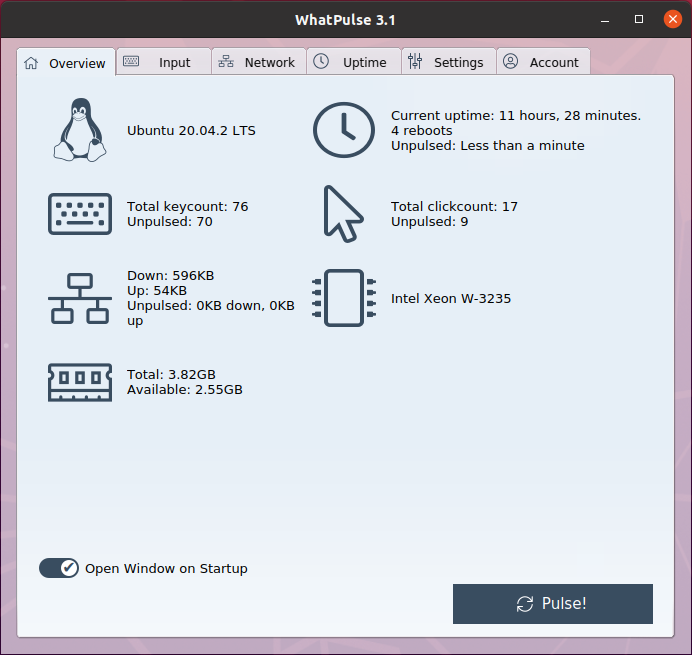Viewport: 692px width, 655px height.
Task: Maximize the WhatPulse window
Action: pyautogui.click(x=639, y=20)
